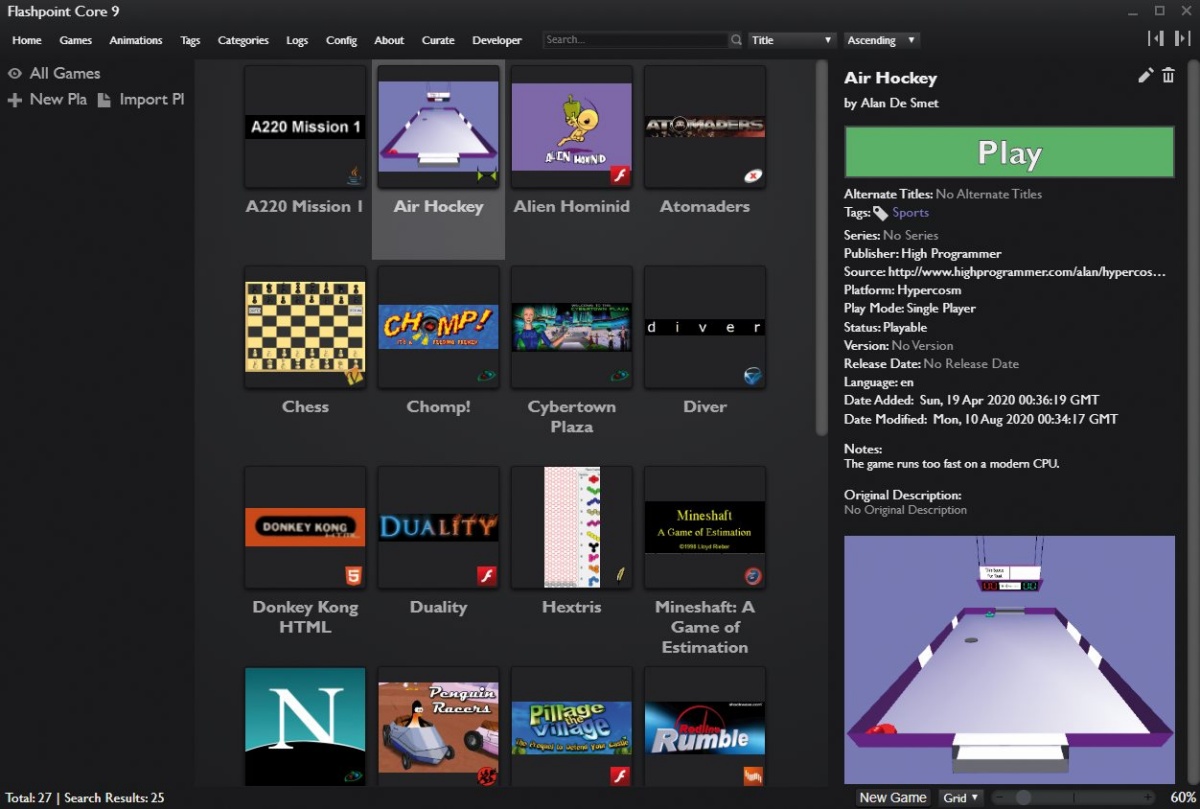
Task: Open the About page
Action: pos(389,40)
